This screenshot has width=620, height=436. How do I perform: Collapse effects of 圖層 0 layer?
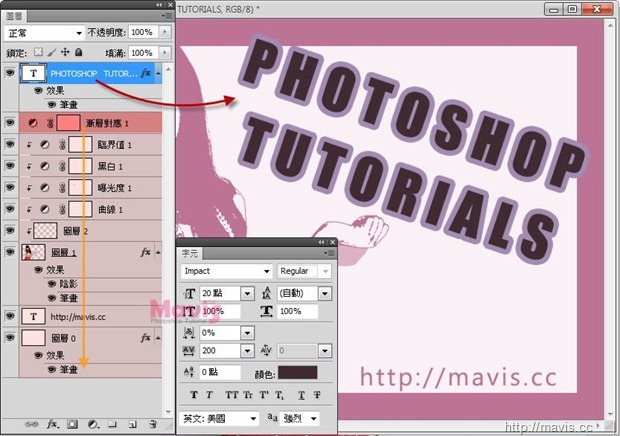pos(158,338)
